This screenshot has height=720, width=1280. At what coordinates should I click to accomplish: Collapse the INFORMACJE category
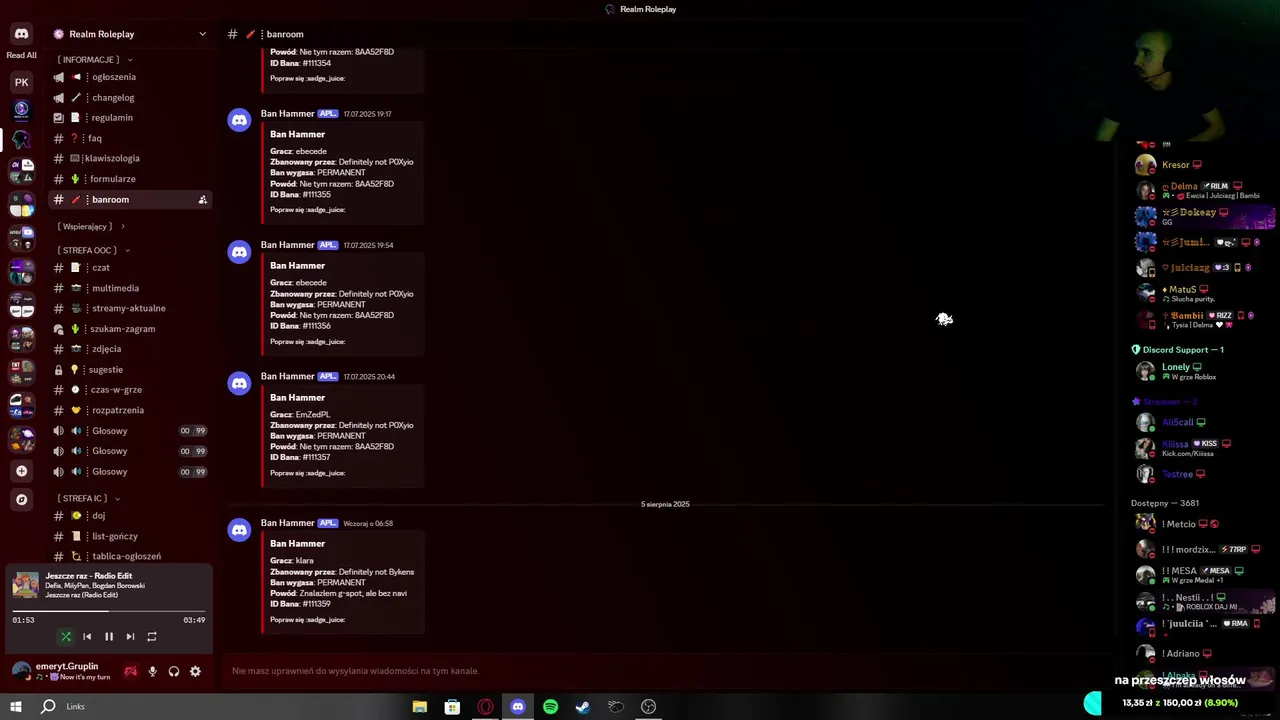click(94, 60)
